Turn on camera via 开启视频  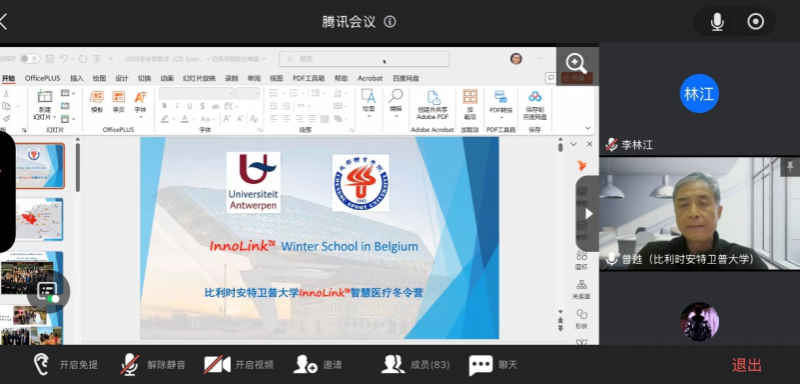click(239, 365)
